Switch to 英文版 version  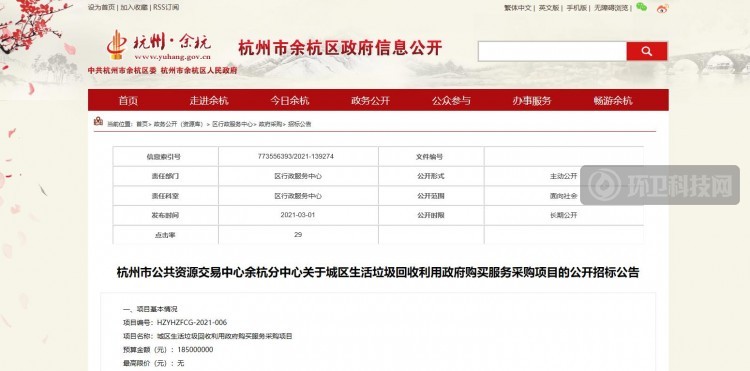pyautogui.click(x=549, y=8)
